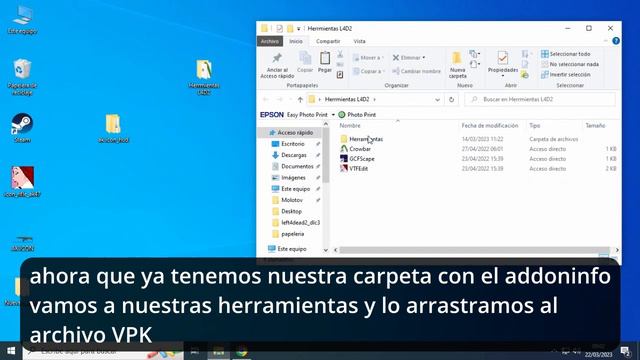Open the Papelera de reciclaje icon
This screenshot has height=360, width=640.
22,77
